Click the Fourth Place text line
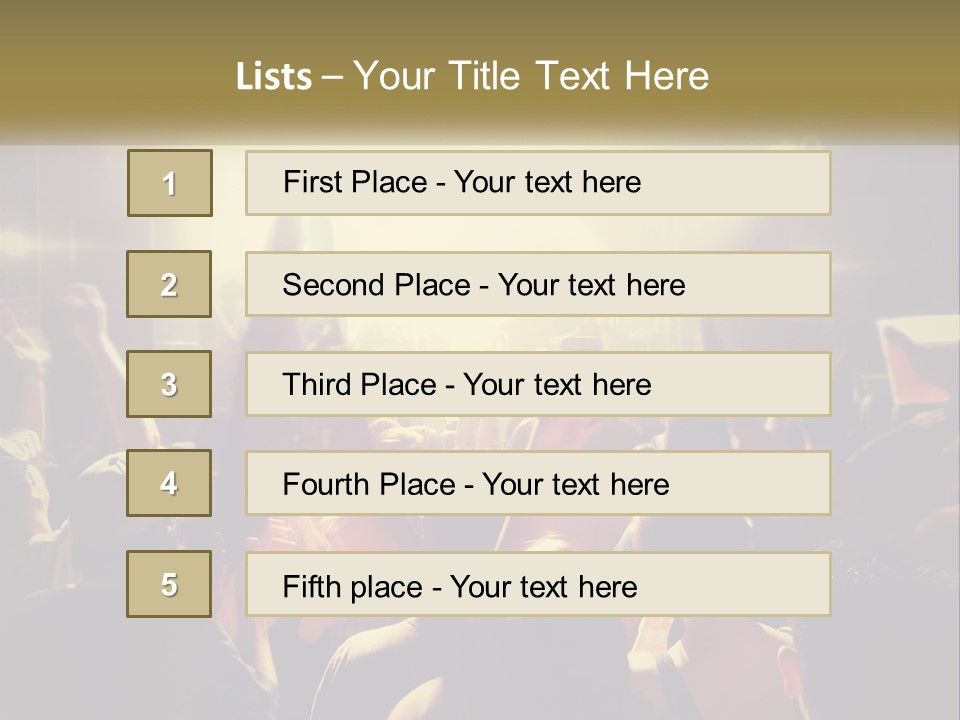Screen dimensions: 960x720 pyautogui.click(x=538, y=484)
